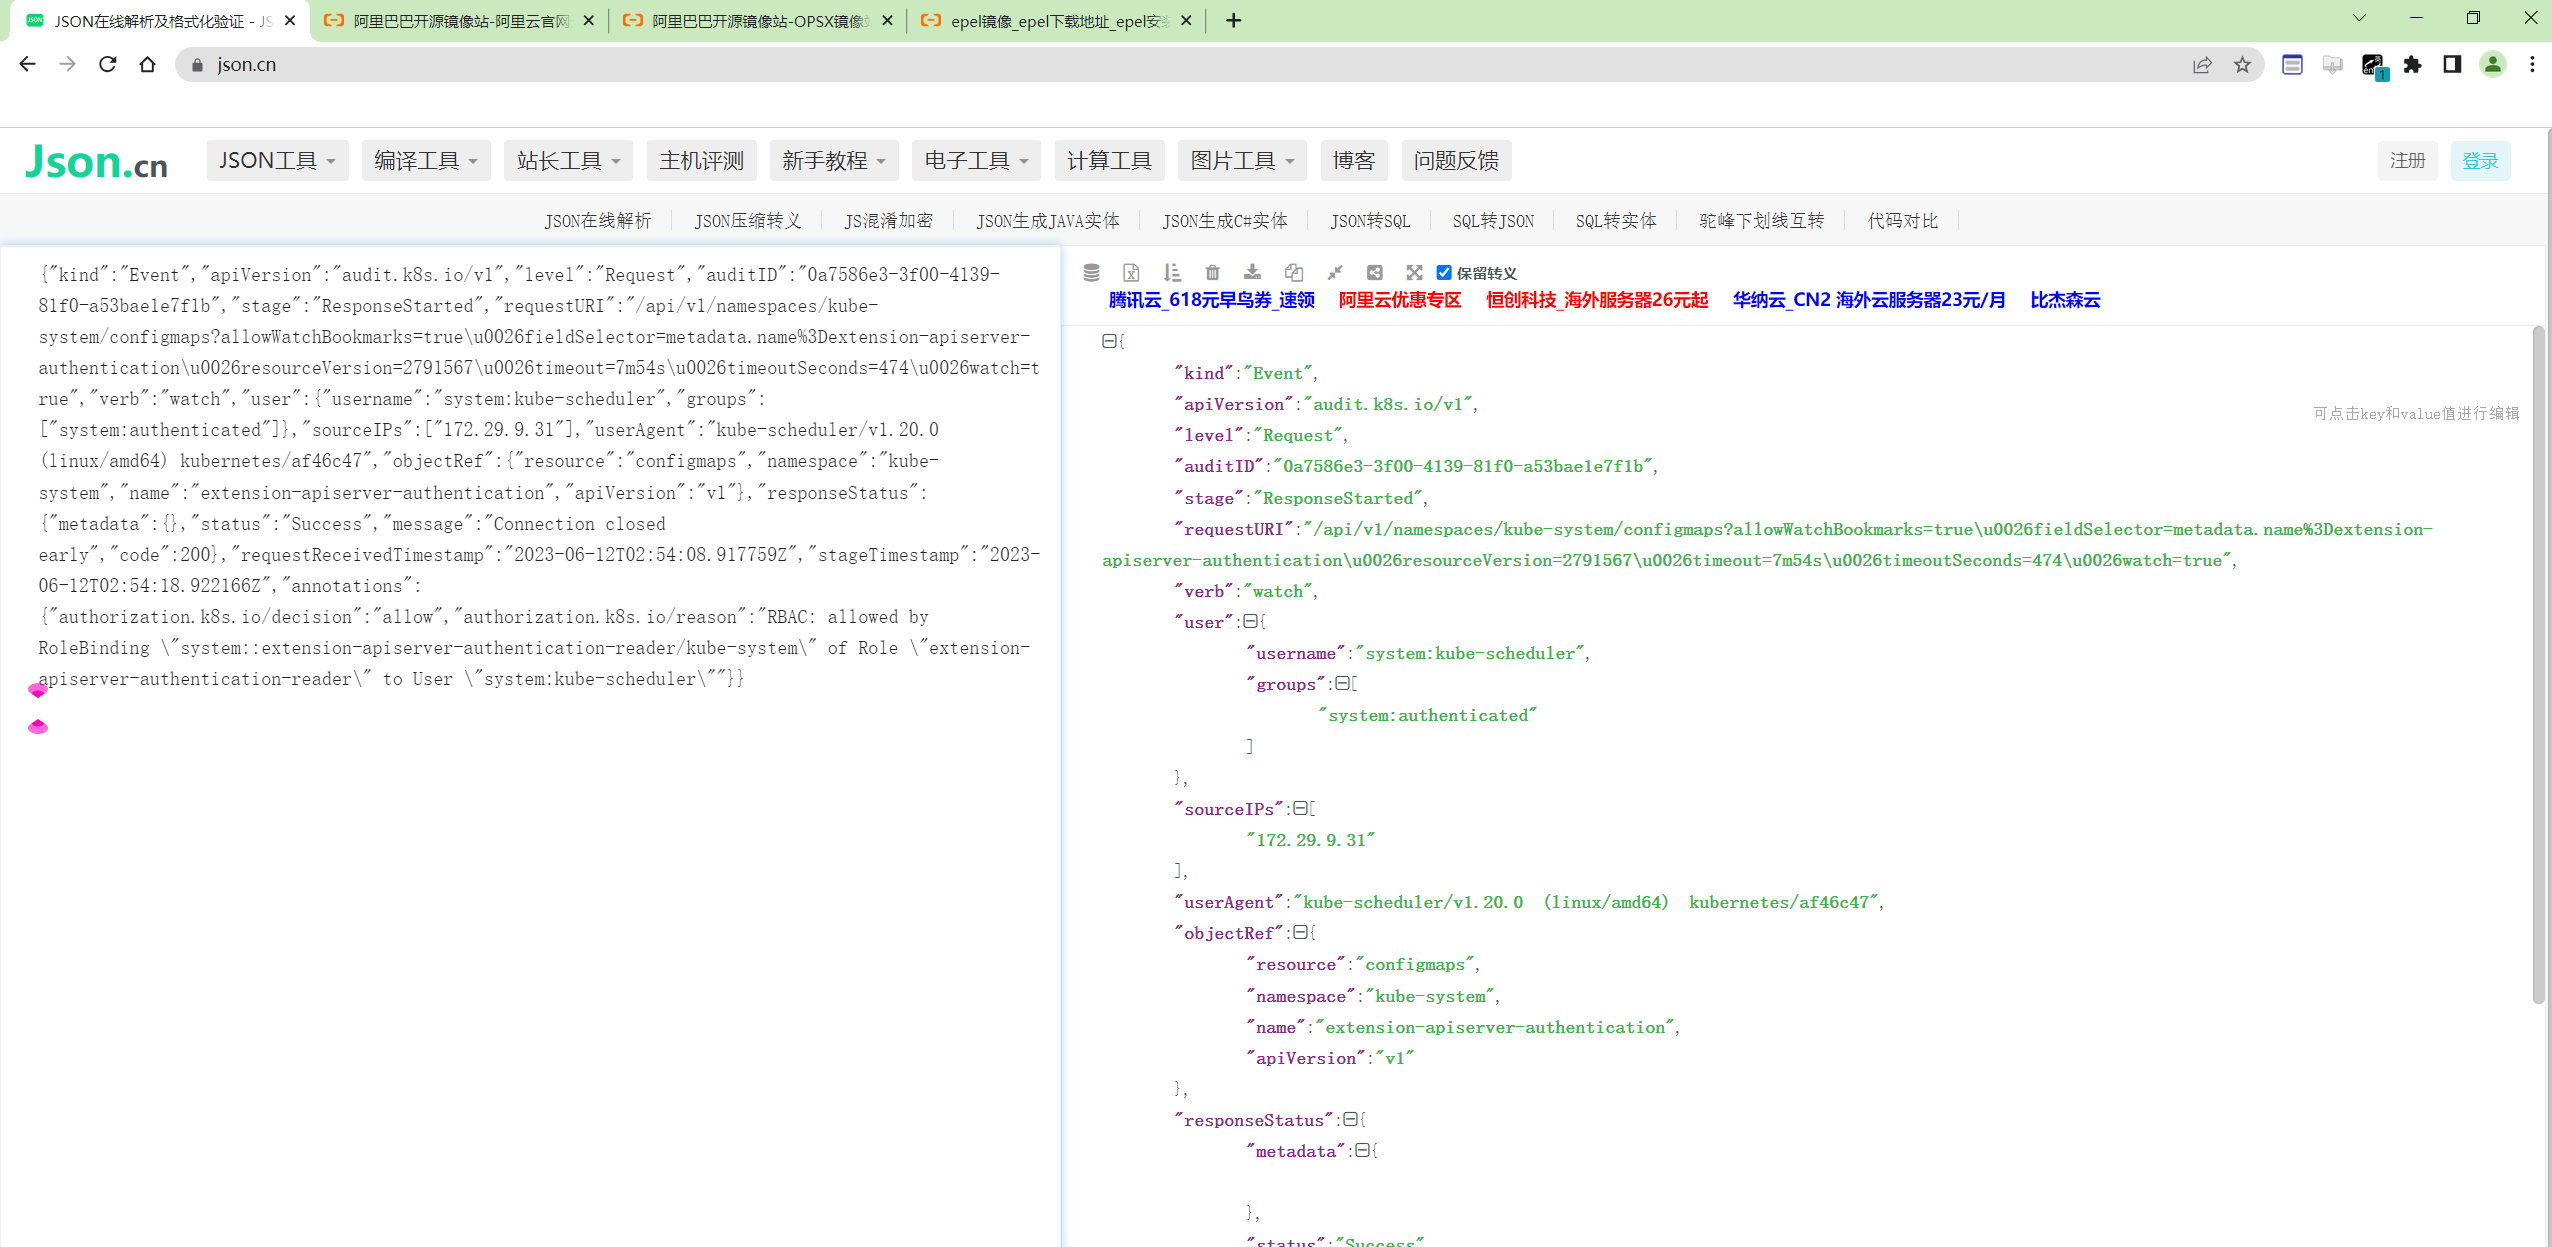This screenshot has width=2552, height=1247.
Task: Bookmark this page with the star icon
Action: pos(2242,64)
